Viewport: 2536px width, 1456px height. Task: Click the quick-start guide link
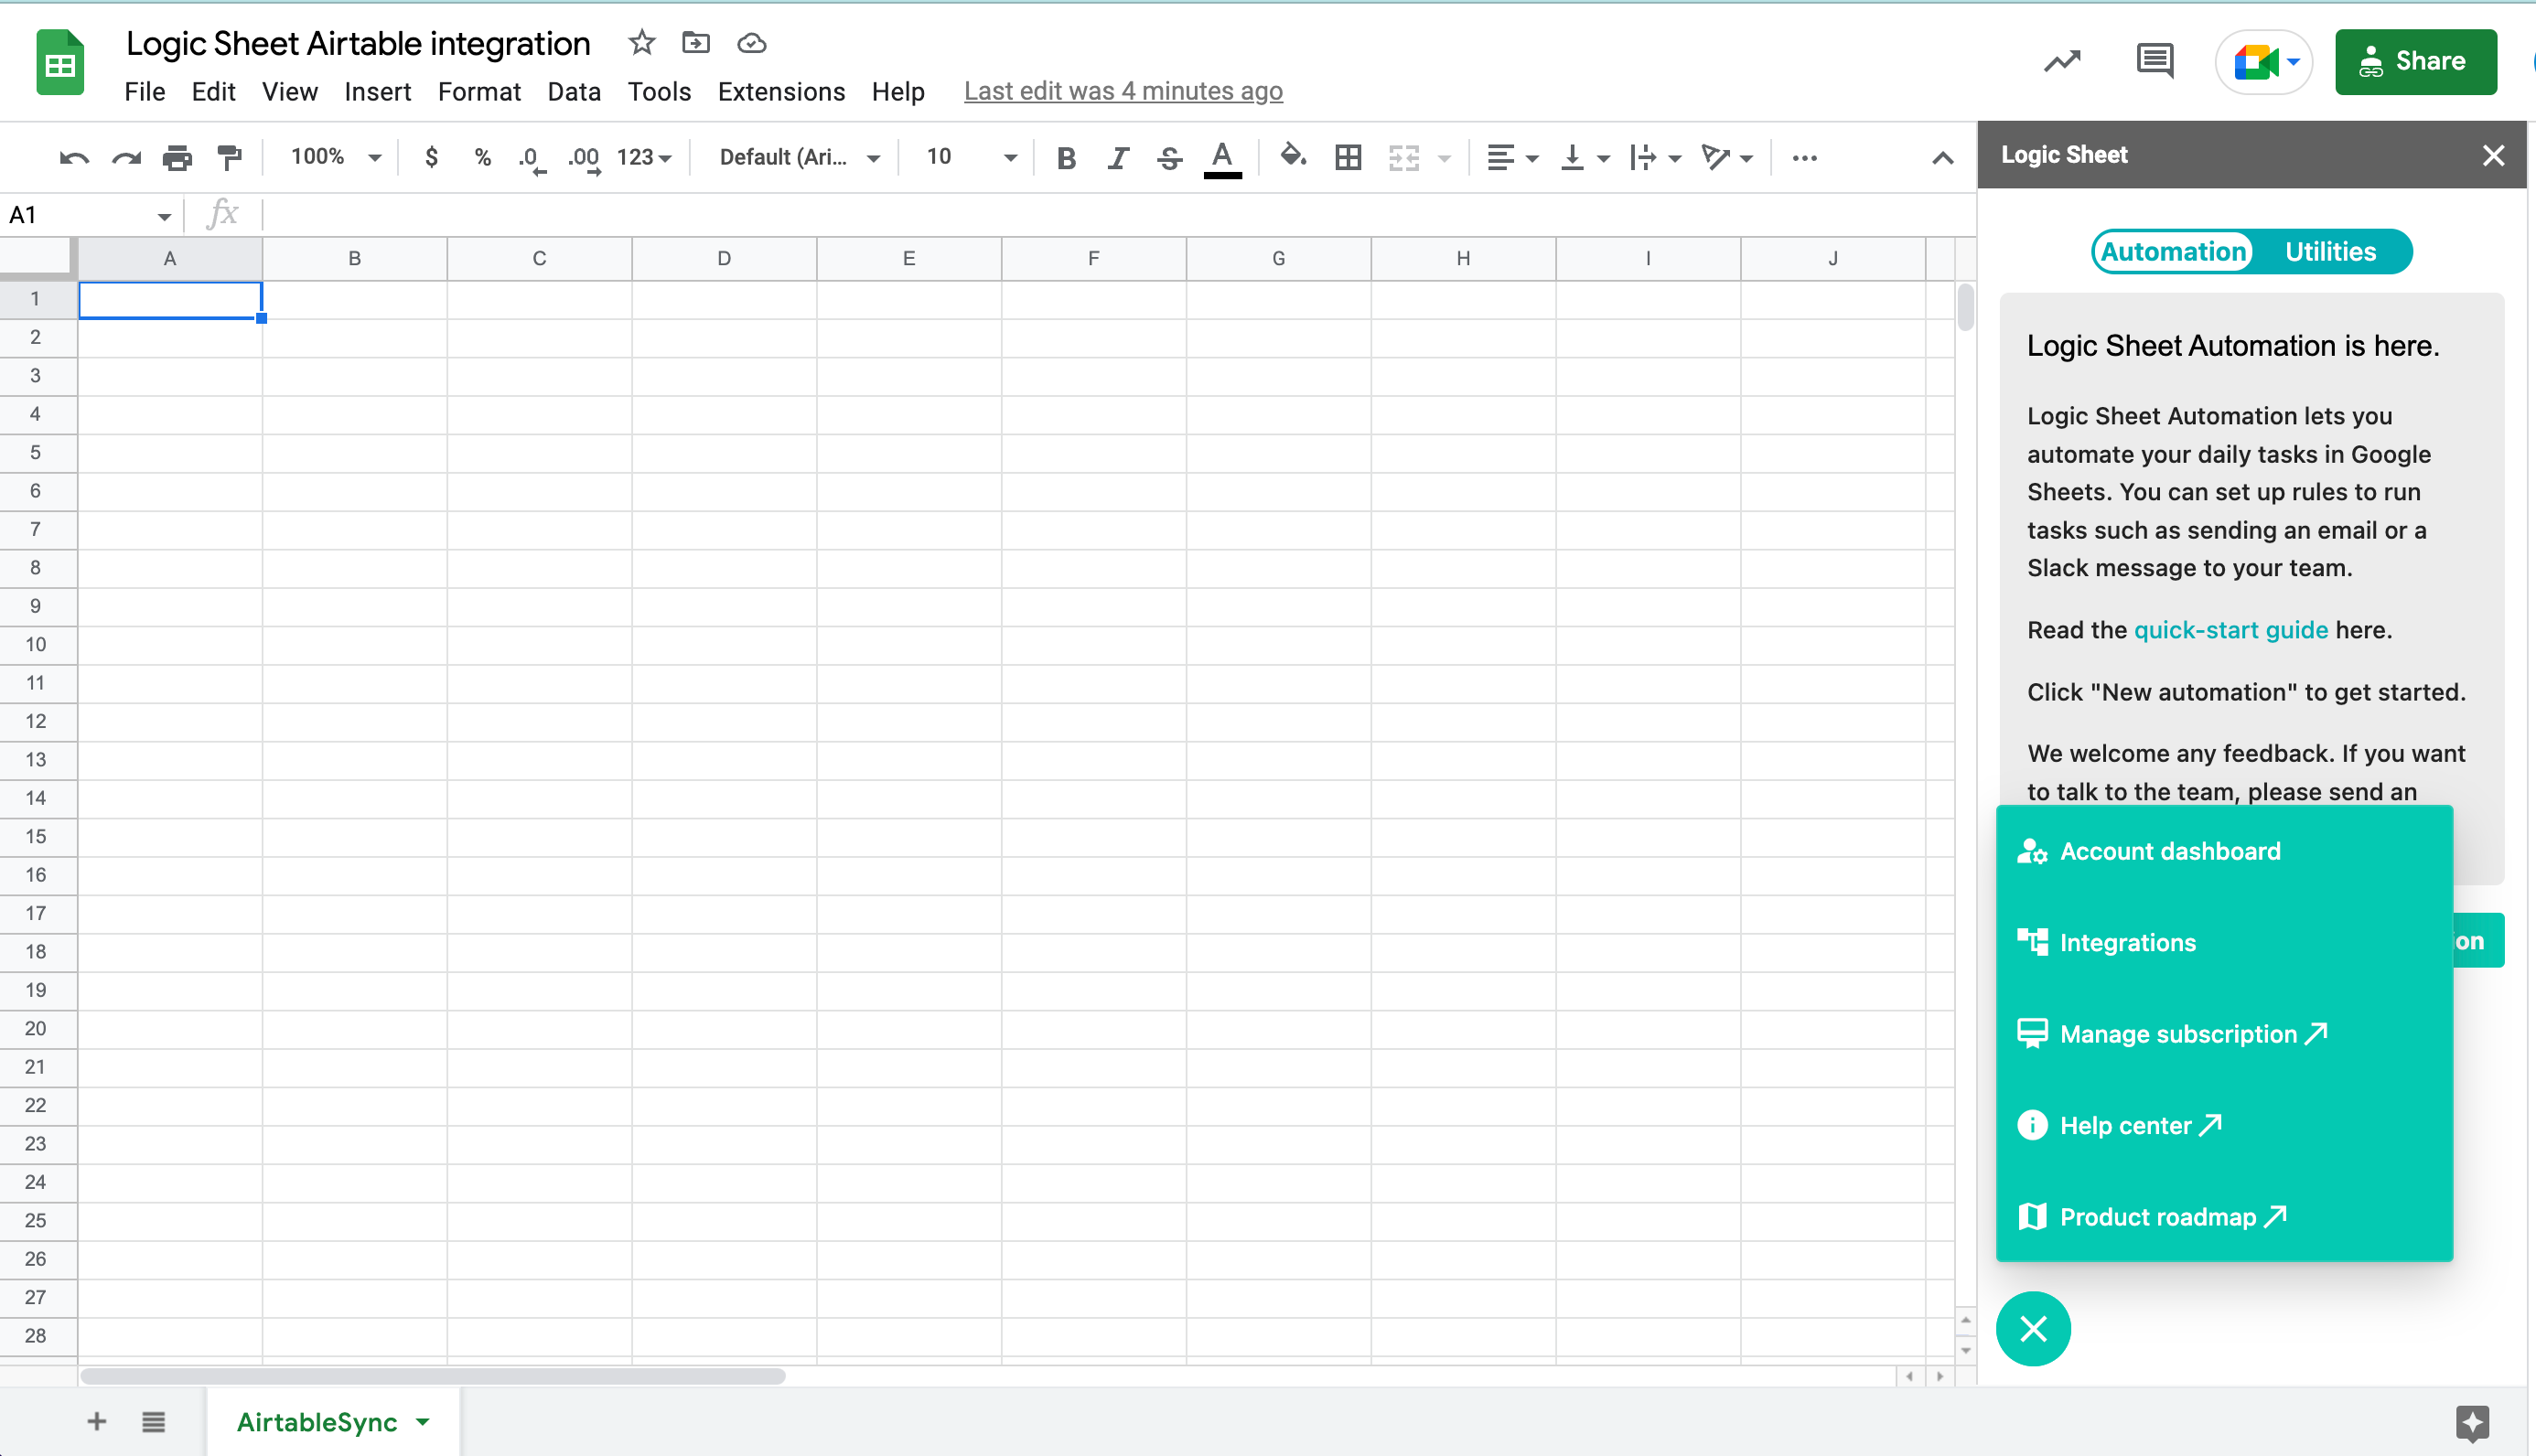pos(2231,630)
